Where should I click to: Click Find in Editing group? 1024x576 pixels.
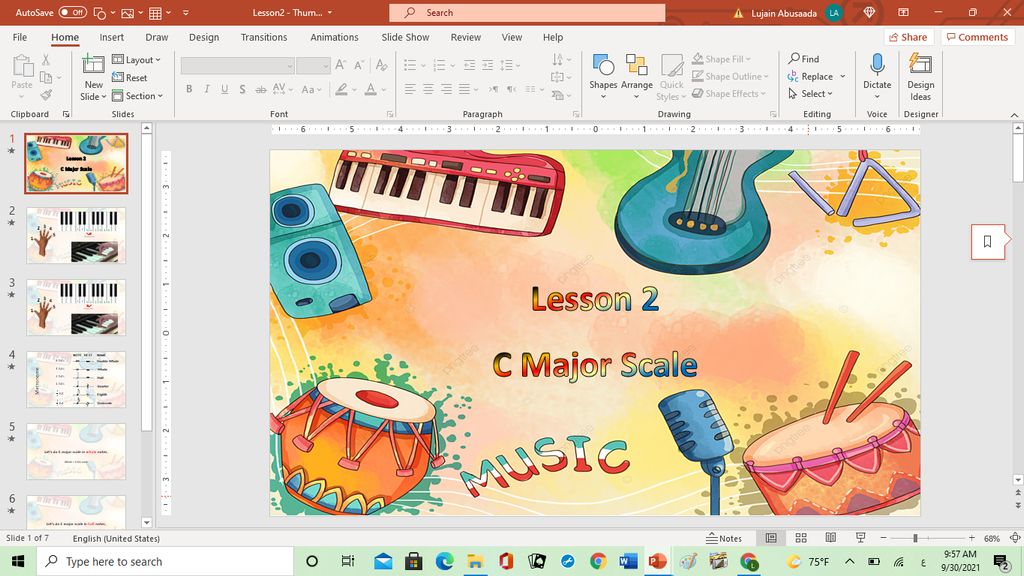(x=803, y=58)
